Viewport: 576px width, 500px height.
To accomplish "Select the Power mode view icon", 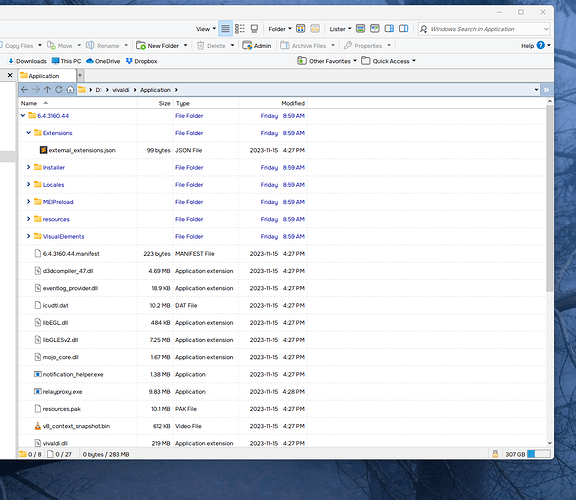I will pos(240,29).
